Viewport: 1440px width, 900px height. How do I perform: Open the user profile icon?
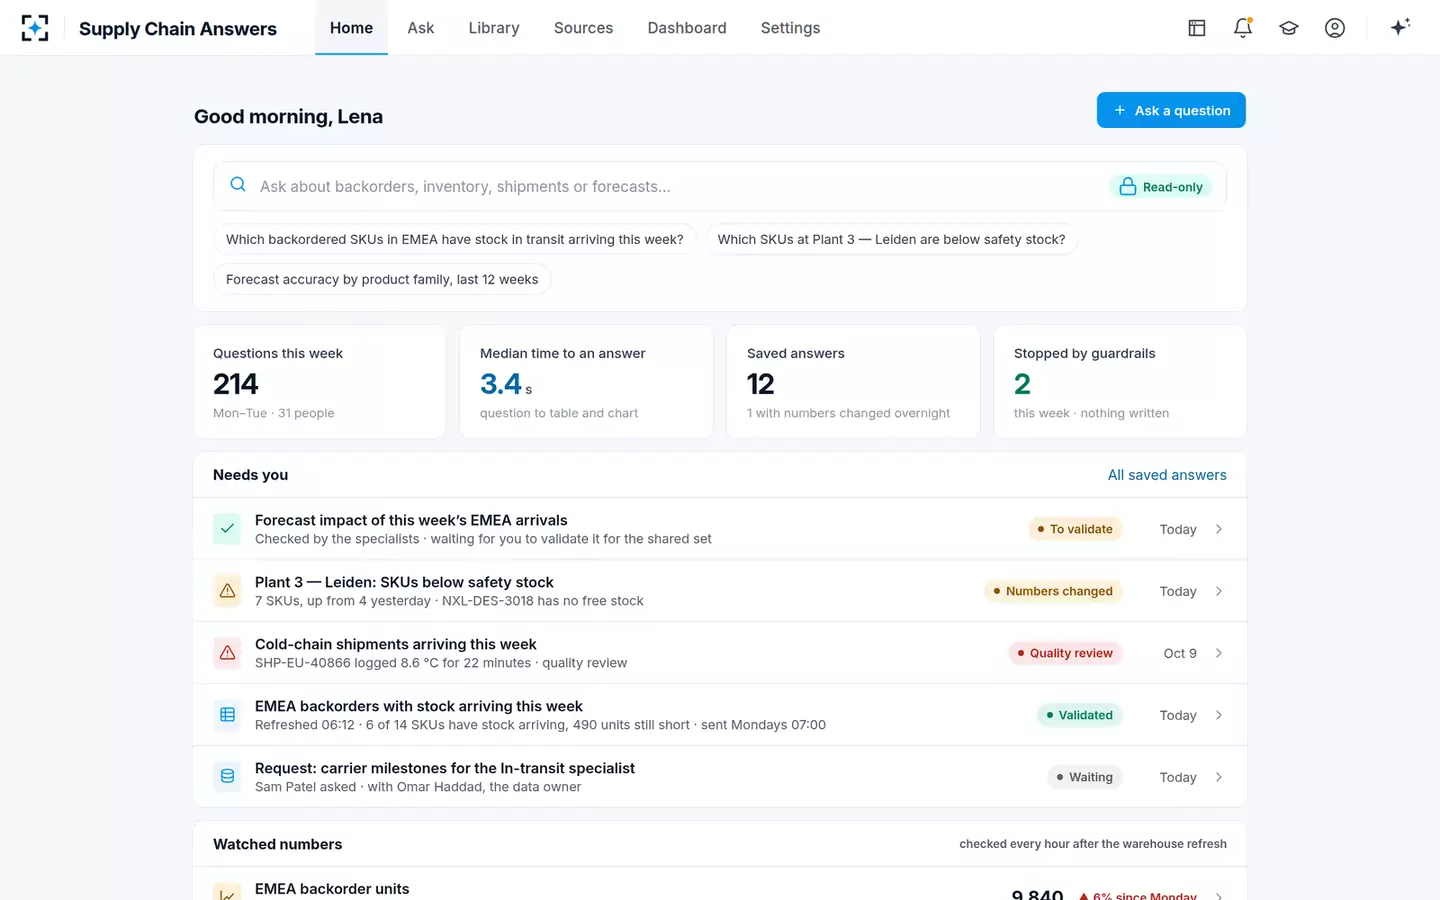click(x=1335, y=28)
